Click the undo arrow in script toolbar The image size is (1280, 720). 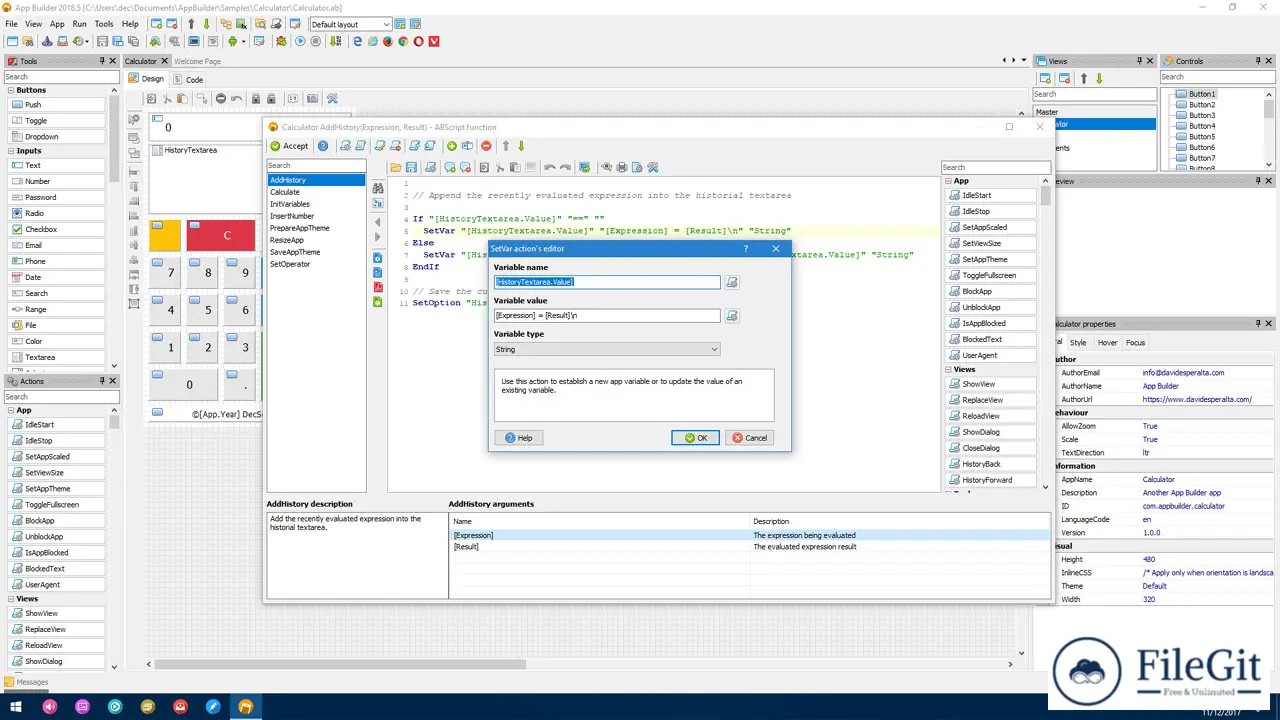(x=549, y=167)
